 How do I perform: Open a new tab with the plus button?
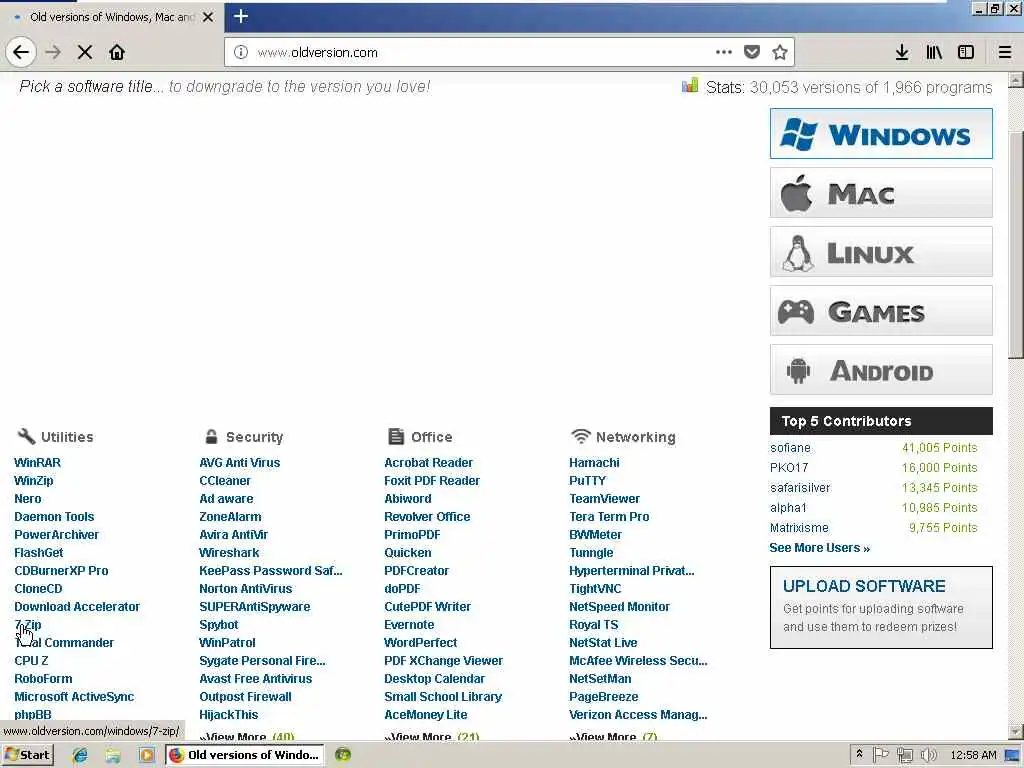pos(240,16)
